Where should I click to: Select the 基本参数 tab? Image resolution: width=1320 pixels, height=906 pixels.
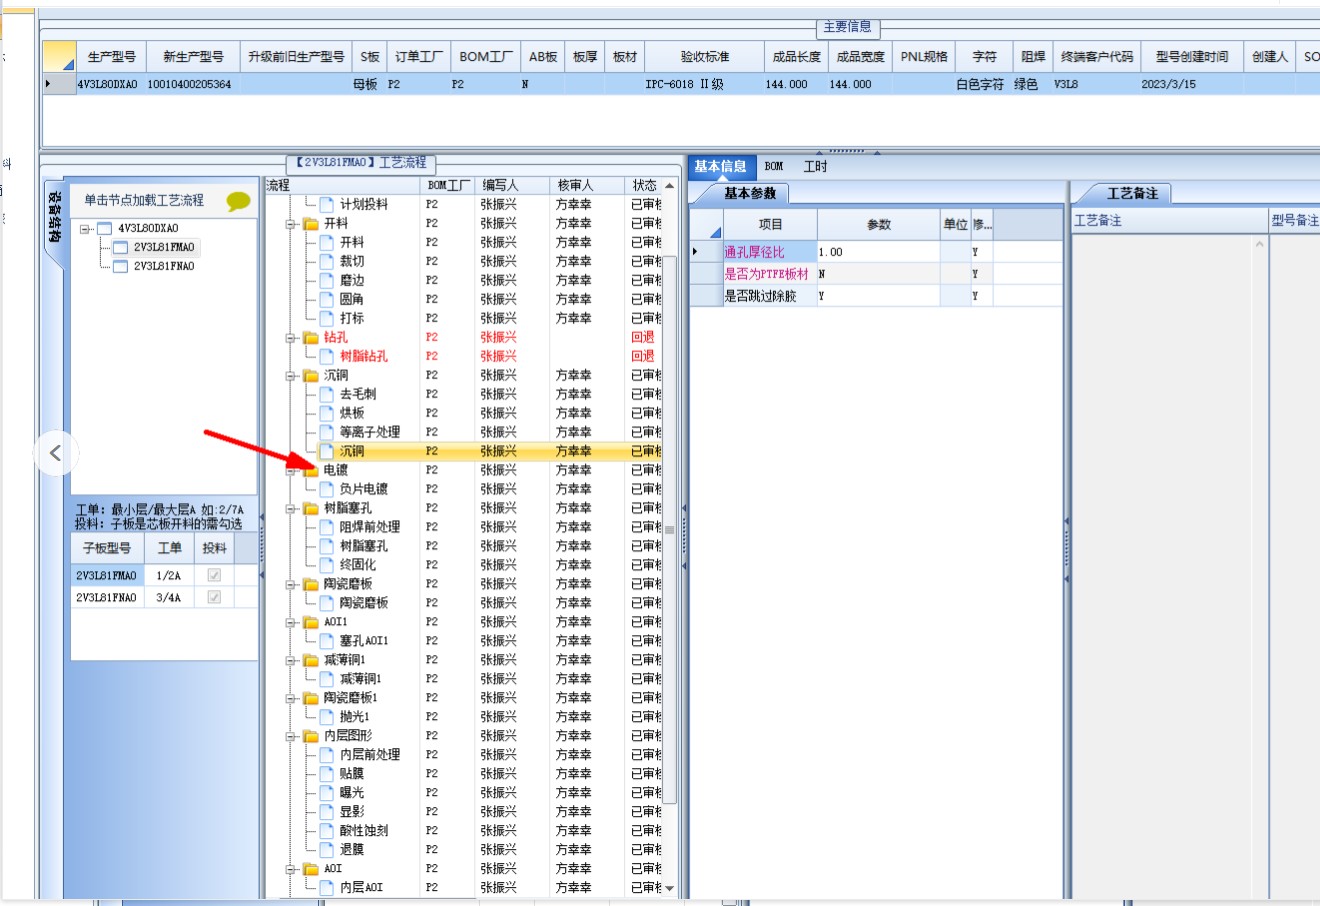click(x=750, y=193)
